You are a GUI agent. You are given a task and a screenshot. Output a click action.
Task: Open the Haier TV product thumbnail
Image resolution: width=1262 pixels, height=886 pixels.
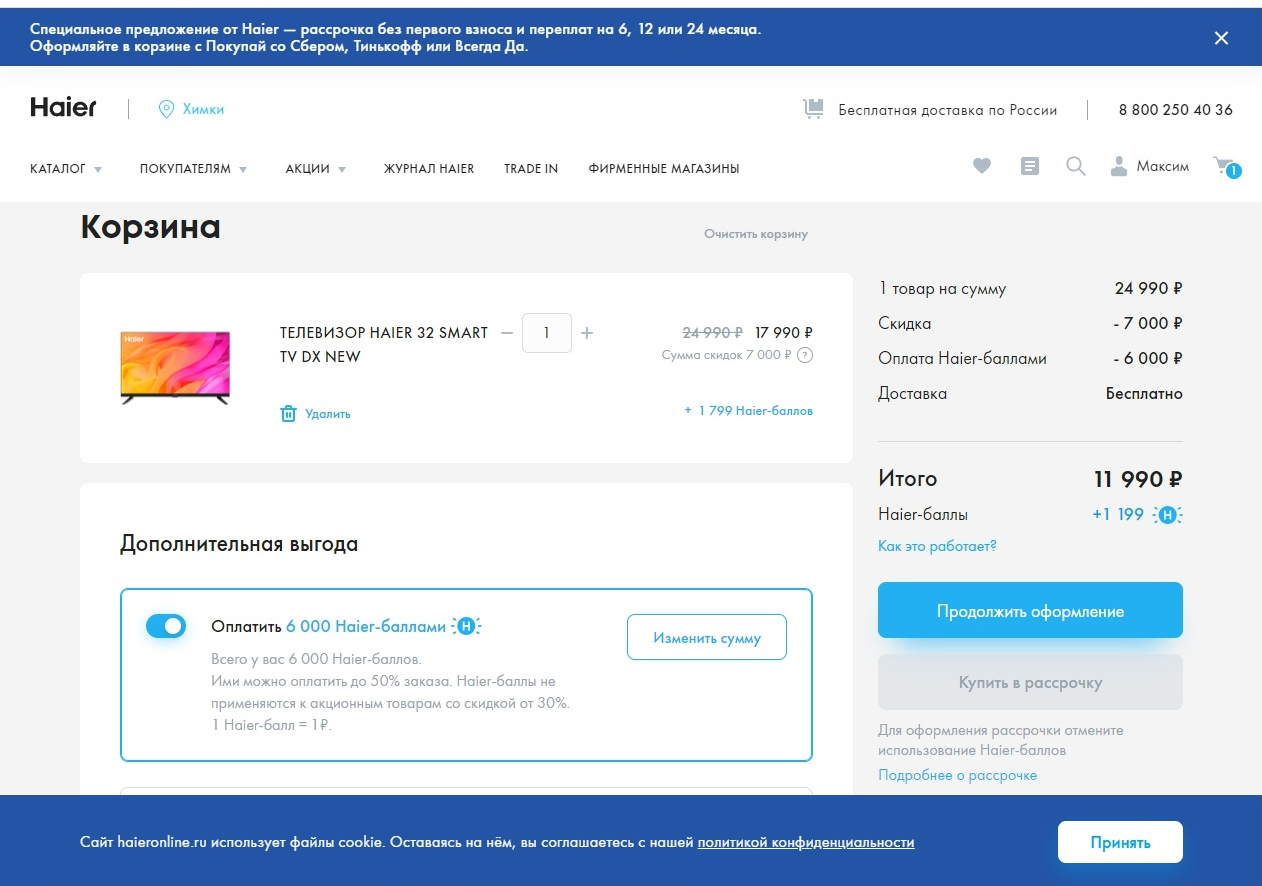click(175, 368)
